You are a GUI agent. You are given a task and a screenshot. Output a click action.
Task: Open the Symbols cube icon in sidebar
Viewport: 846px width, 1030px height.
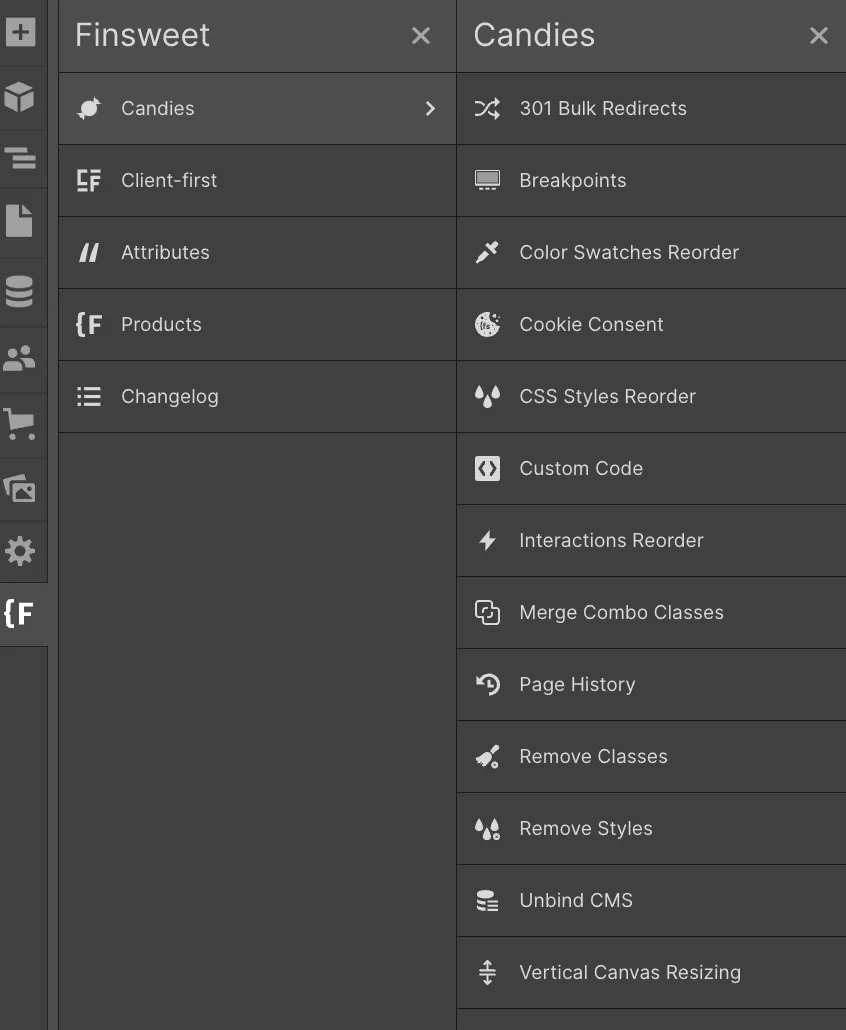coord(19,97)
